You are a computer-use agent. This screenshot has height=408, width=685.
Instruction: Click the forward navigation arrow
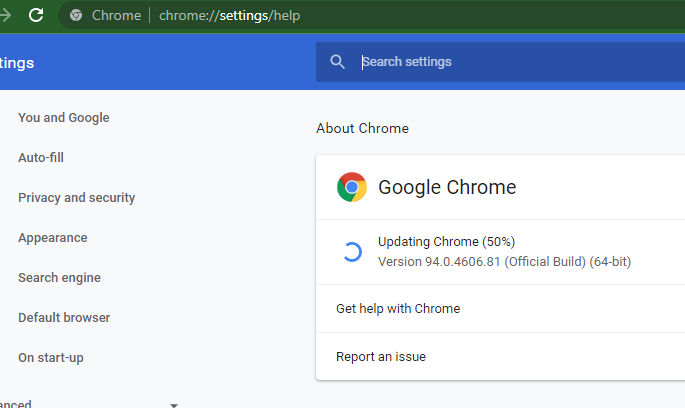[x=5, y=15]
